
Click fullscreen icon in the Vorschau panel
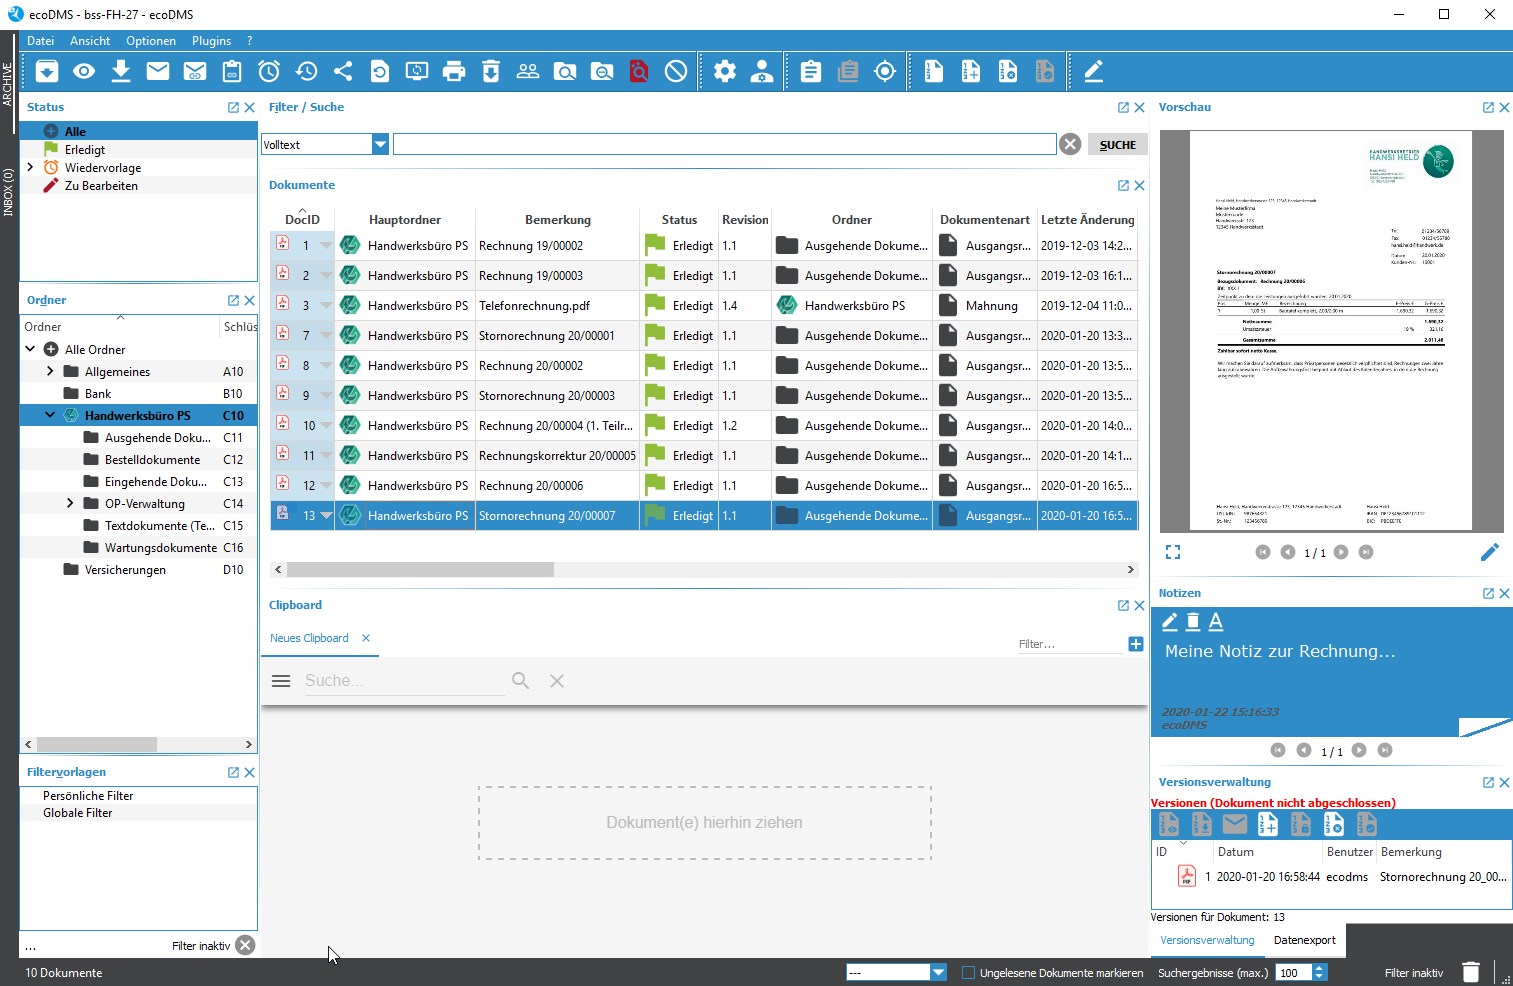pos(1173,552)
